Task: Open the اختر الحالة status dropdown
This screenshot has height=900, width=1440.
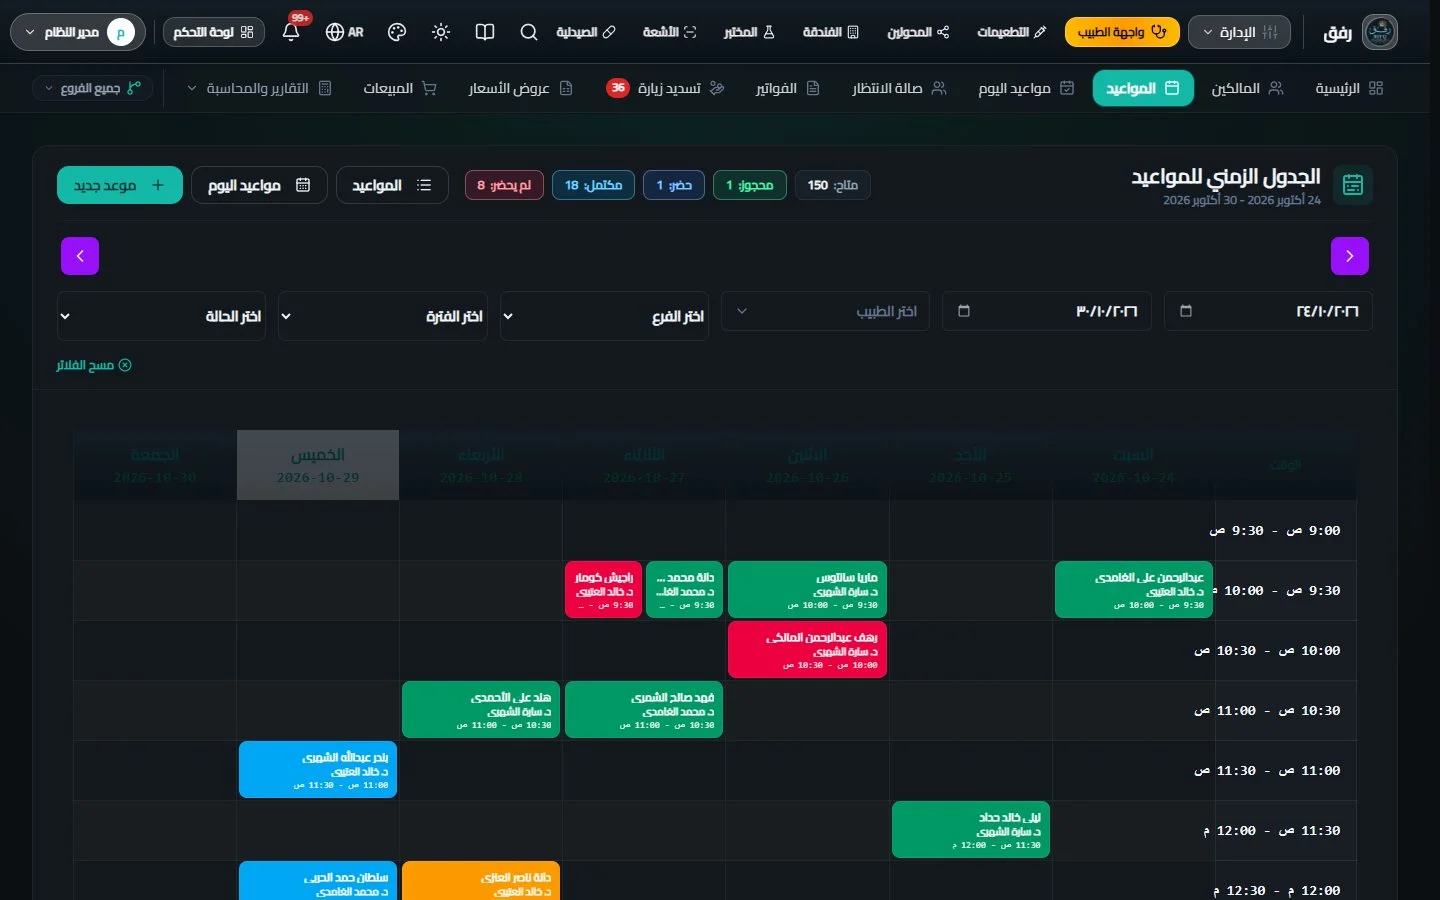Action: (161, 316)
